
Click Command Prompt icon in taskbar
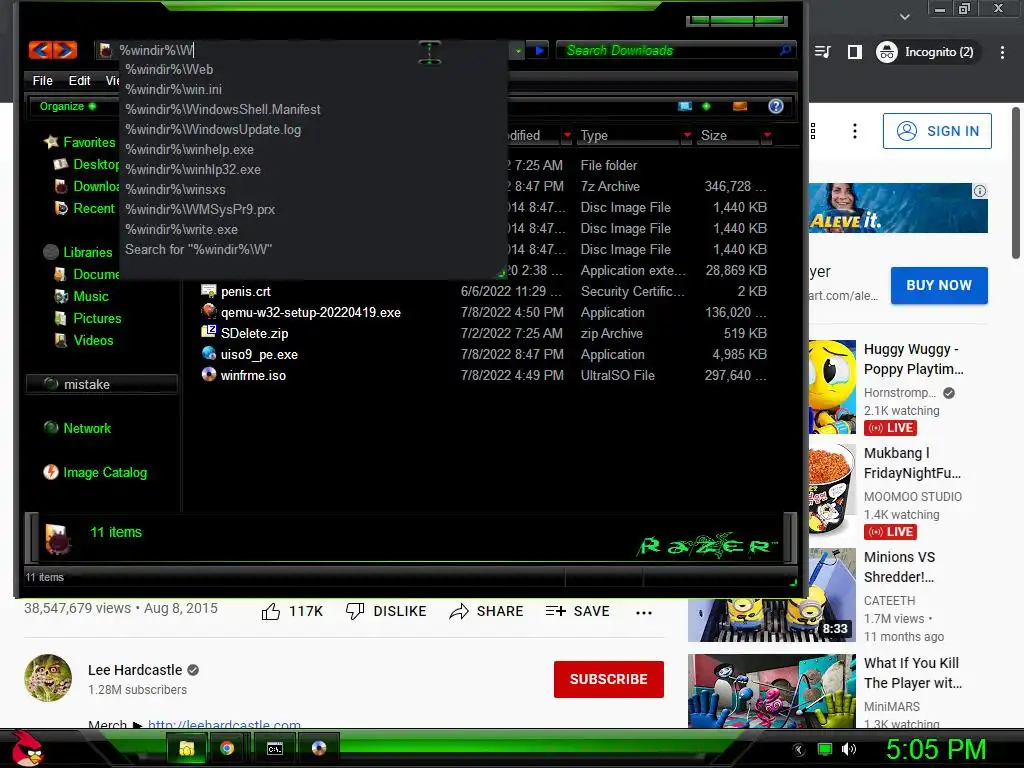point(275,748)
